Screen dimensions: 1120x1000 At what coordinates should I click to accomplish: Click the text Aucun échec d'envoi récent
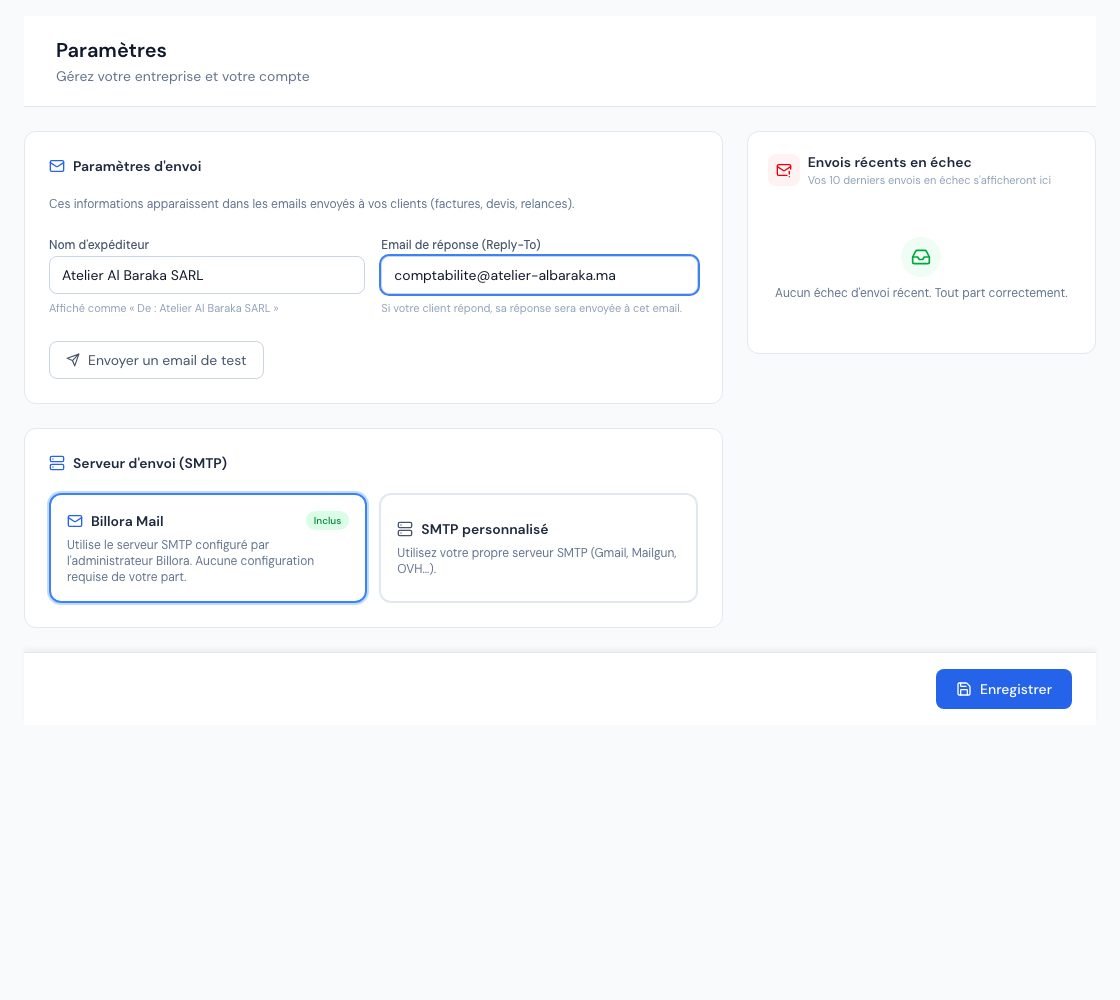[921, 293]
